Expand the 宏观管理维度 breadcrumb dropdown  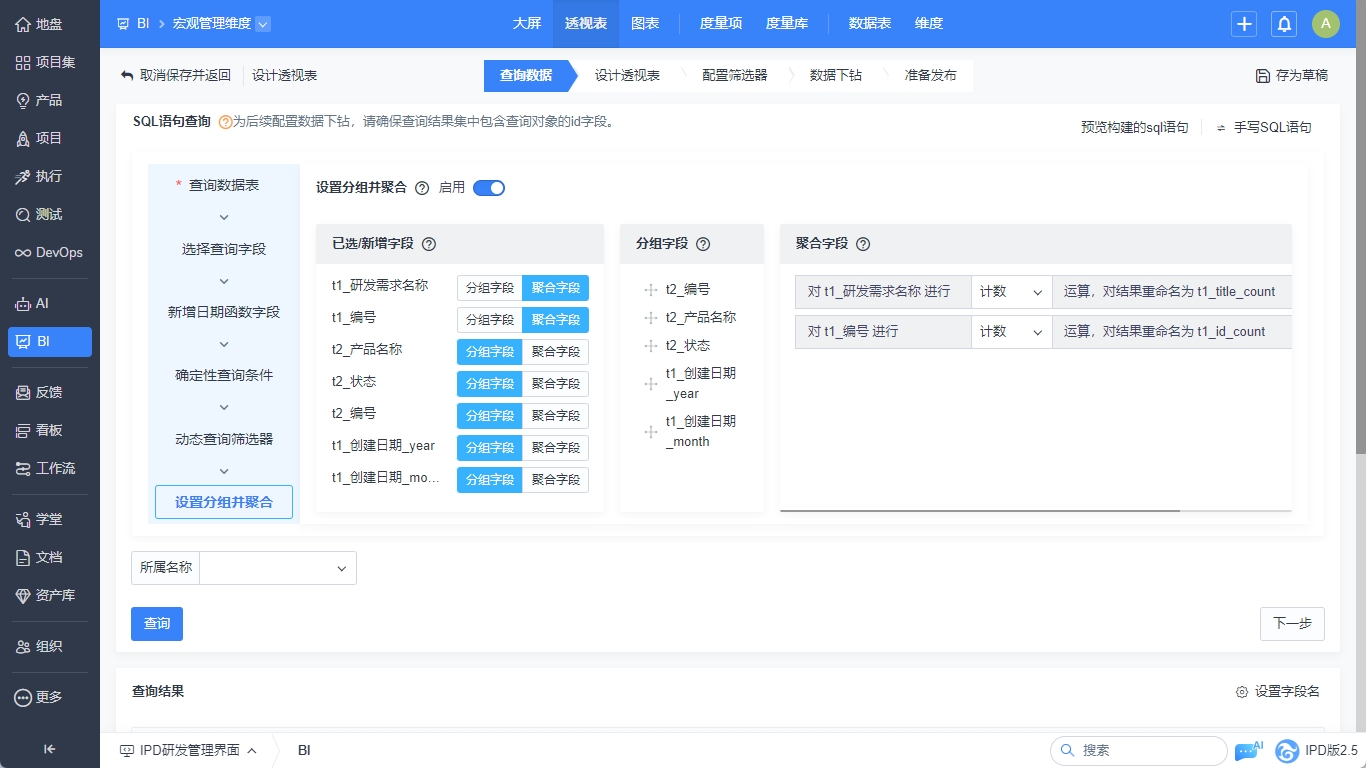tap(262, 24)
